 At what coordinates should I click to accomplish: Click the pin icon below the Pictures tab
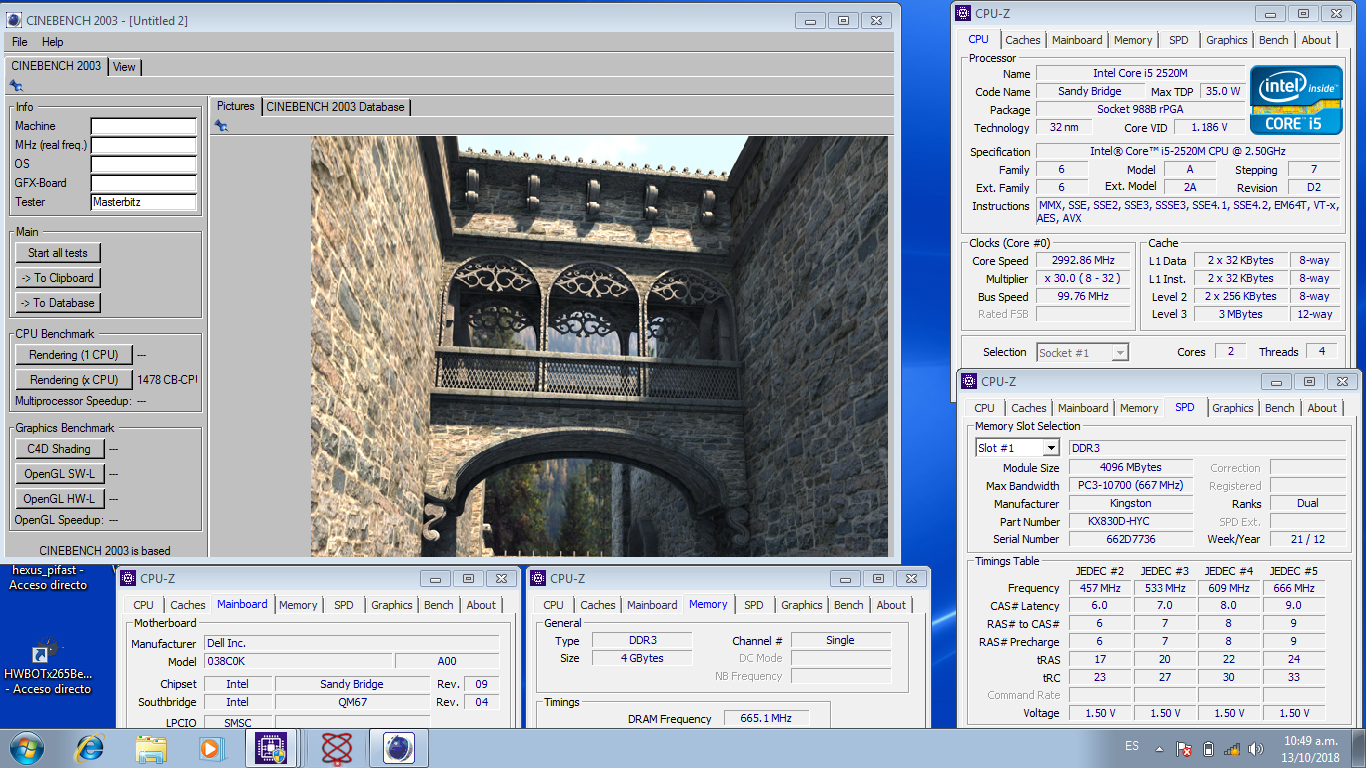(x=221, y=125)
